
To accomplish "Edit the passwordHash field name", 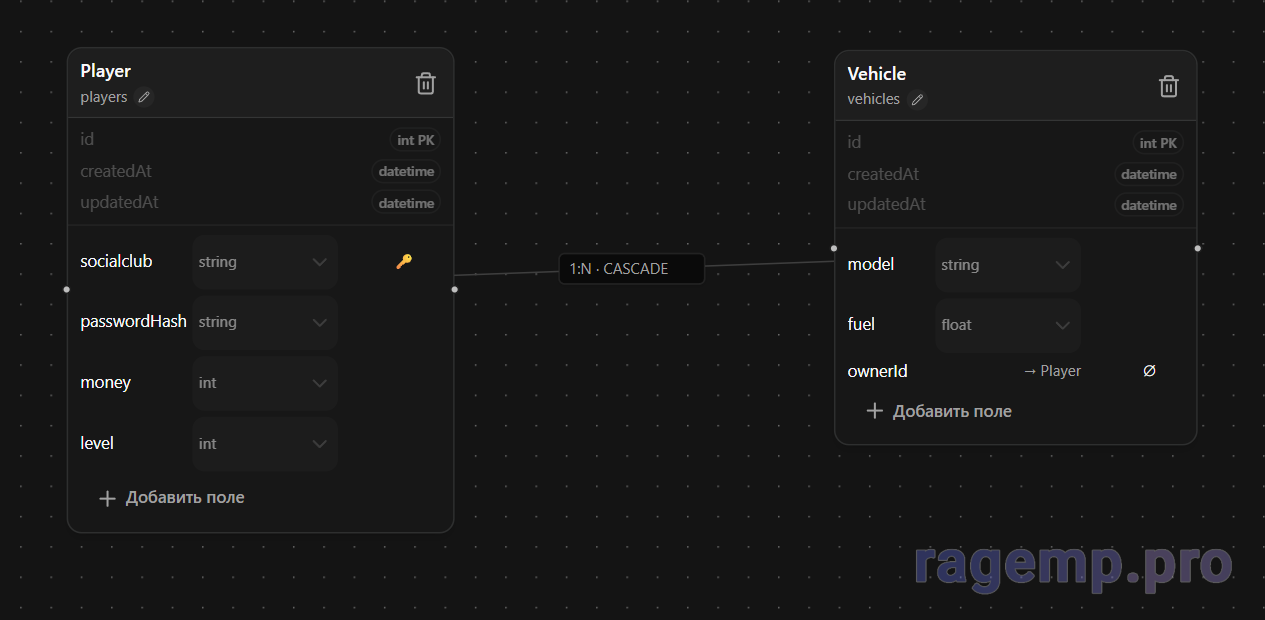I will (x=133, y=322).
